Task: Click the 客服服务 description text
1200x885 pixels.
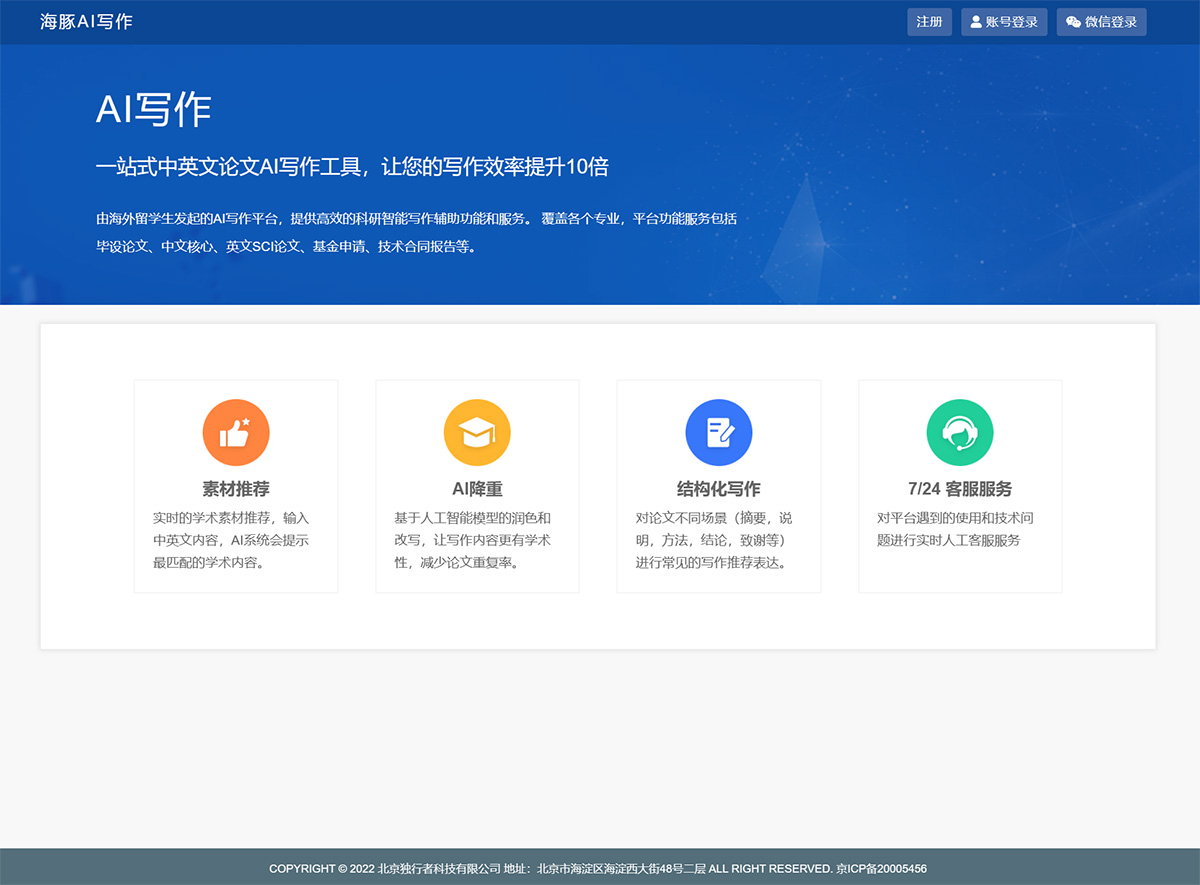Action: pyautogui.click(x=955, y=529)
